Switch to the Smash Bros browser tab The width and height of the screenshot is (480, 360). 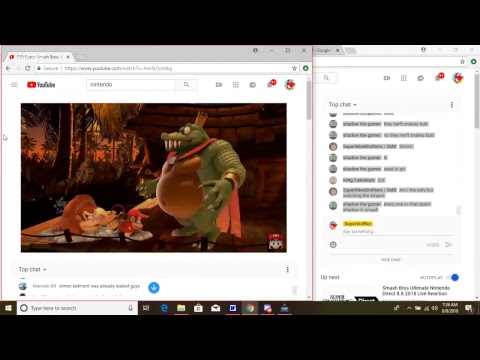coord(39,57)
